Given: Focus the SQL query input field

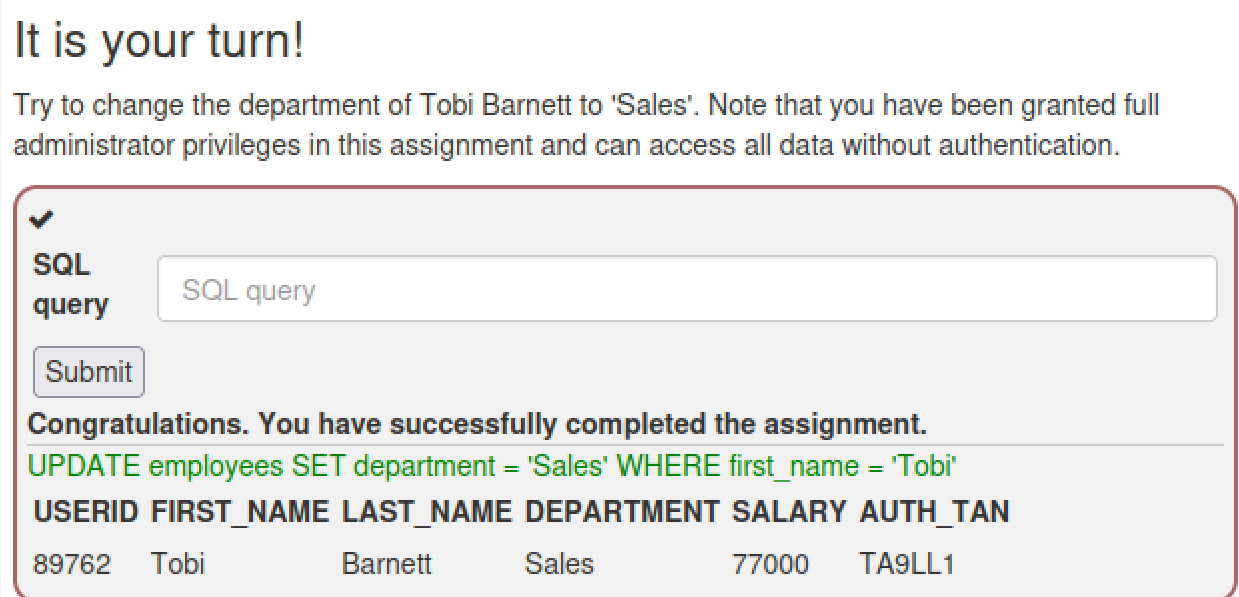Looking at the screenshot, I should pyautogui.click(x=686, y=290).
